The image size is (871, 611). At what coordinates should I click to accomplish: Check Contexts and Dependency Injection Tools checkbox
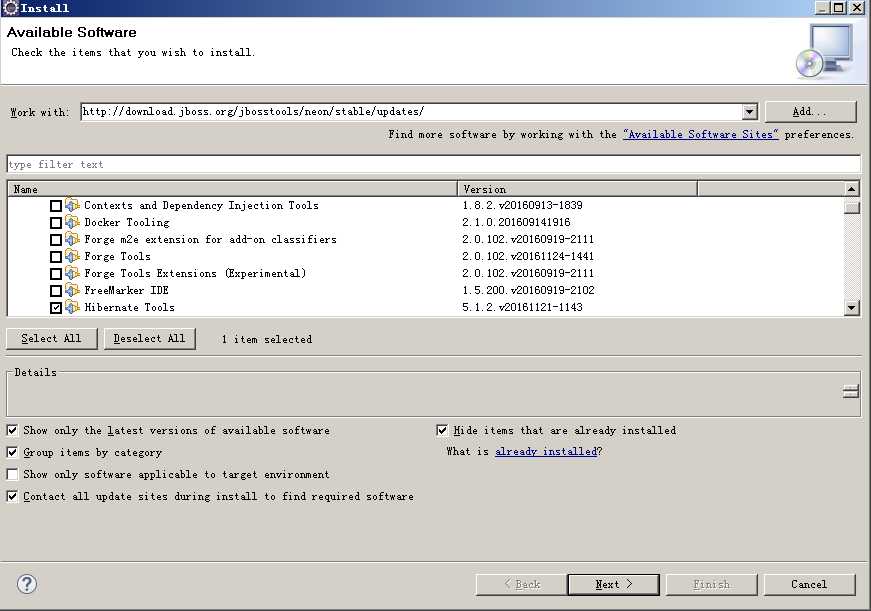point(56,206)
